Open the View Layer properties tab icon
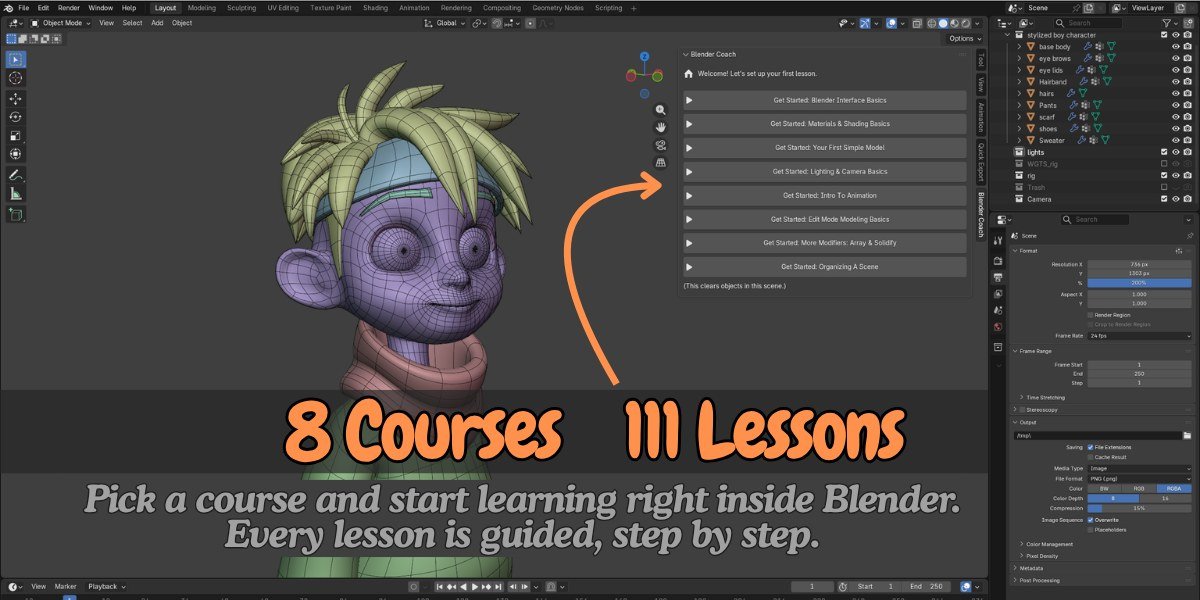 [997, 294]
